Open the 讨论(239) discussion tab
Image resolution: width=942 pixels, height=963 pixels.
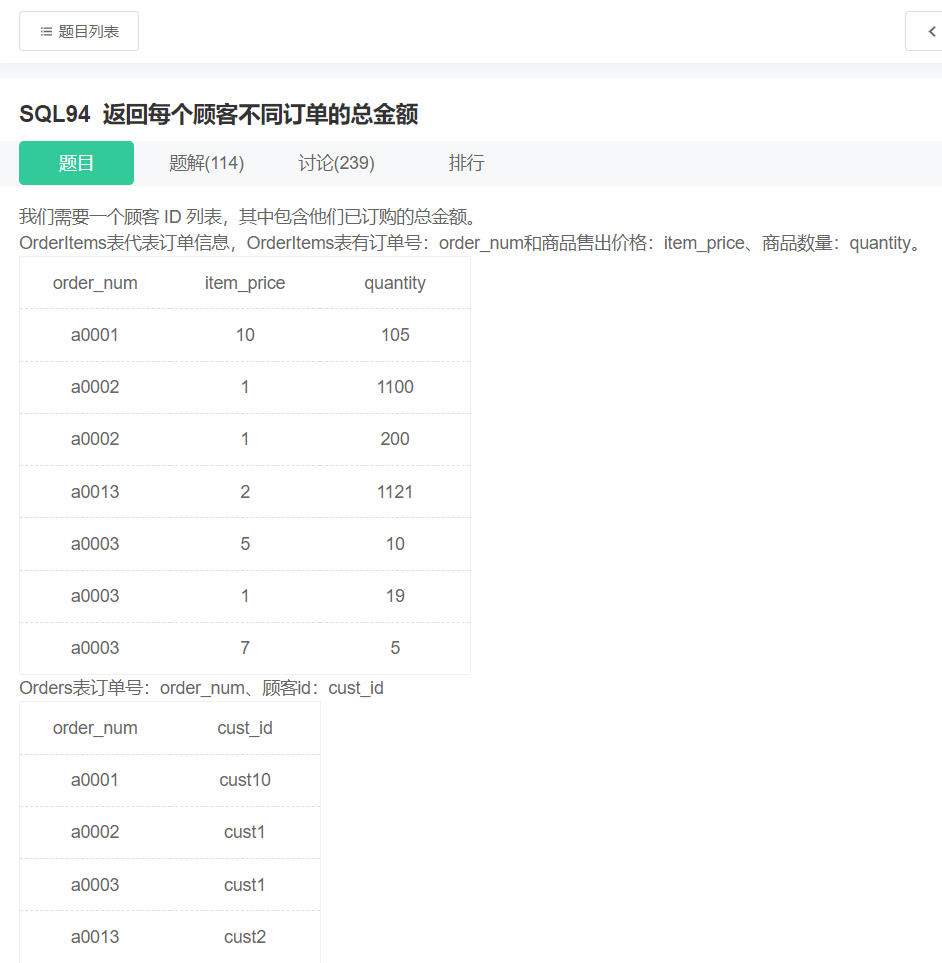click(337, 163)
